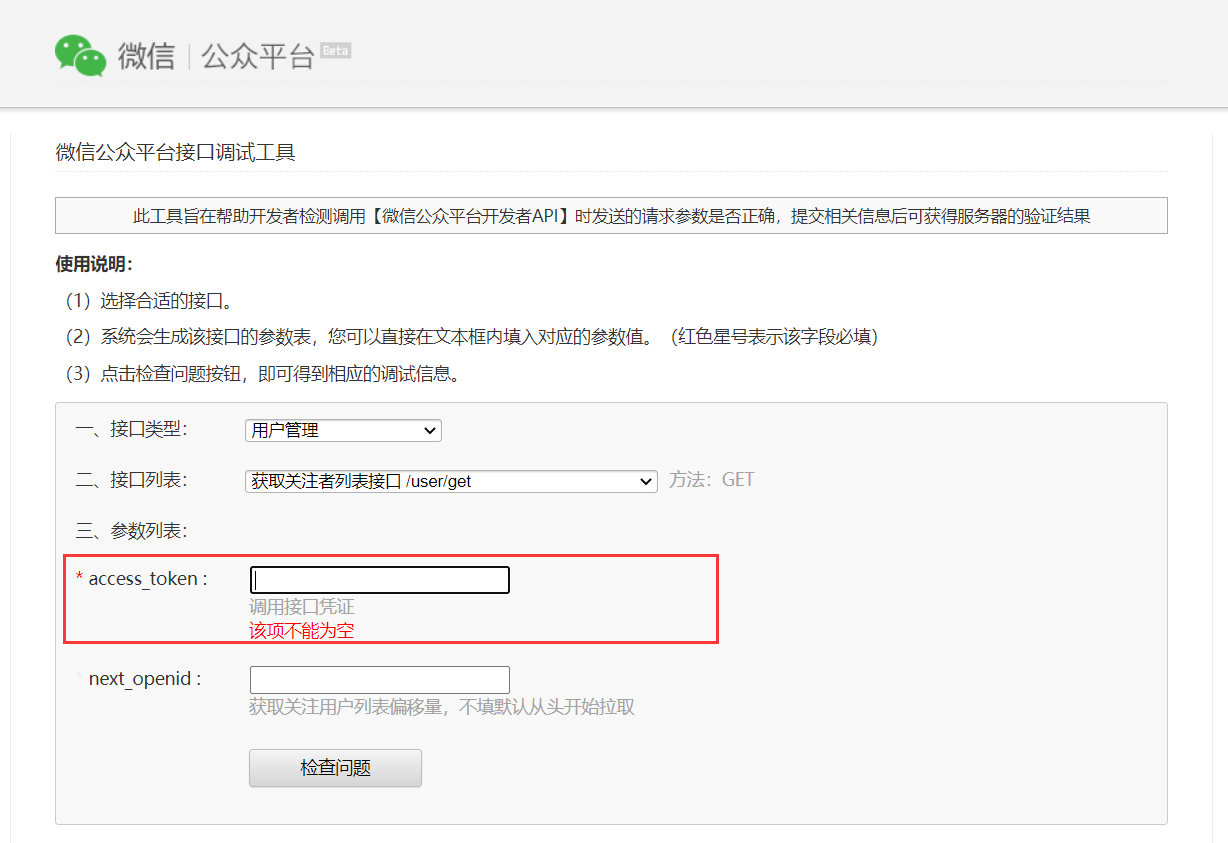The image size is (1228, 843).
Task: Expand the chevron on the 用户管理 selector
Action: 431,430
